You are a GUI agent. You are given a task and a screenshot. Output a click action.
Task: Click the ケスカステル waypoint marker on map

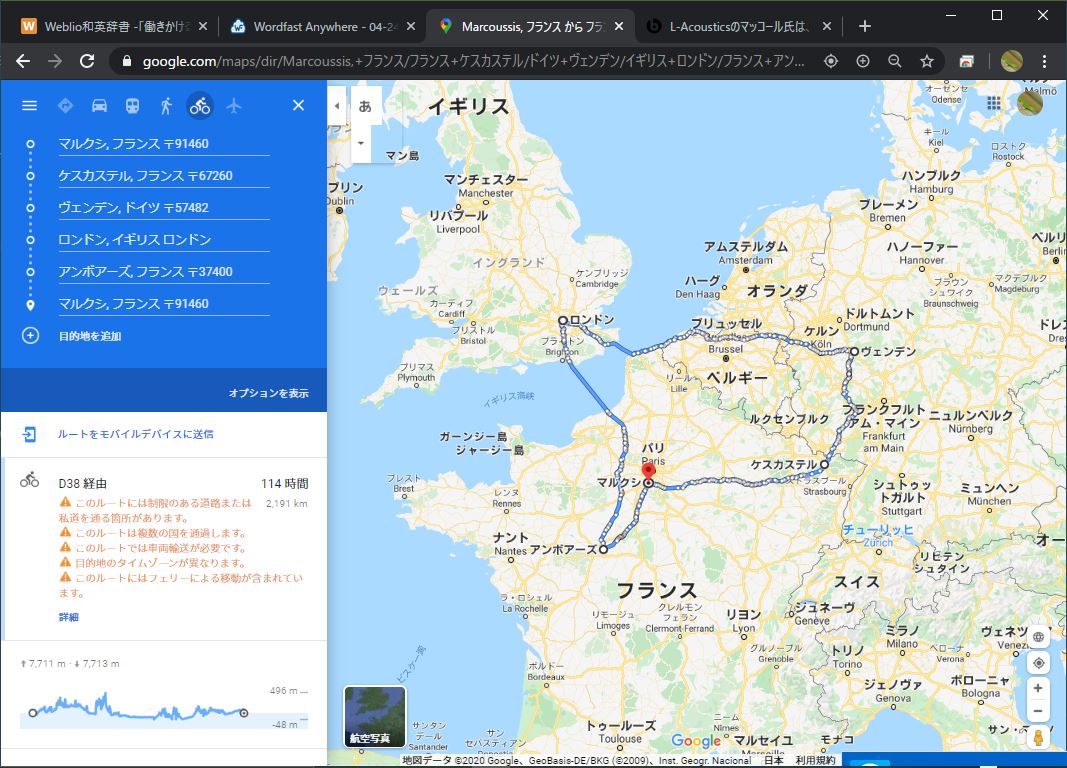coord(824,465)
